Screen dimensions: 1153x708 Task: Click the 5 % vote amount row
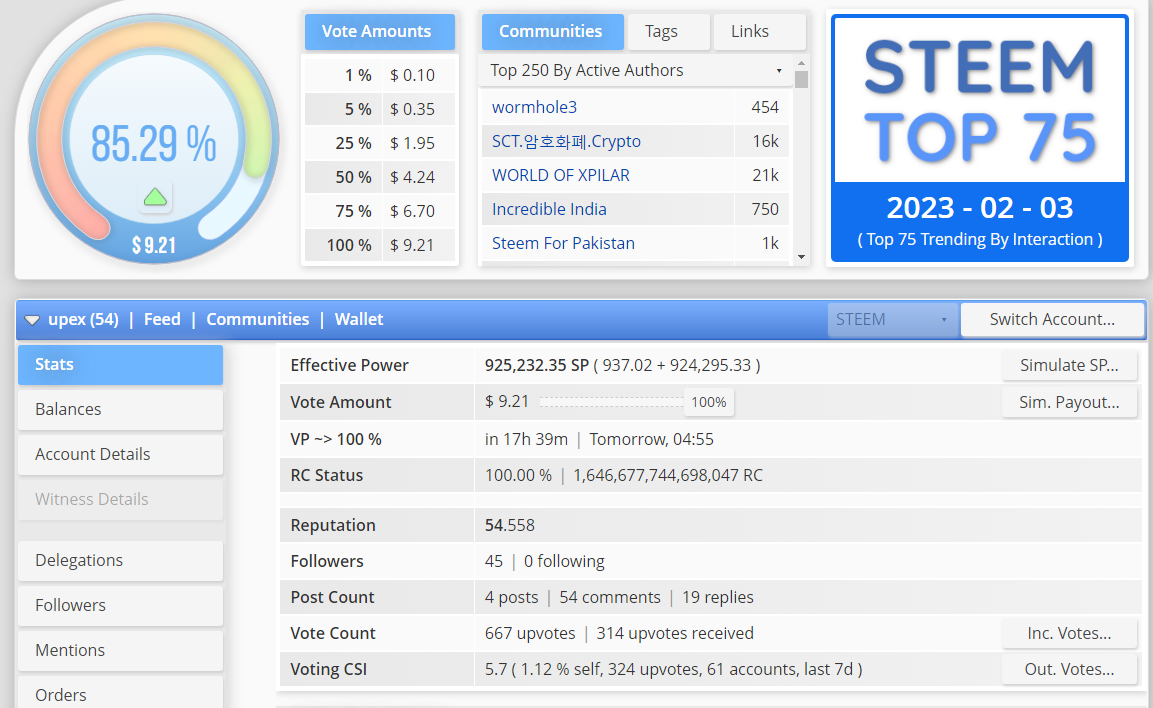pos(379,109)
